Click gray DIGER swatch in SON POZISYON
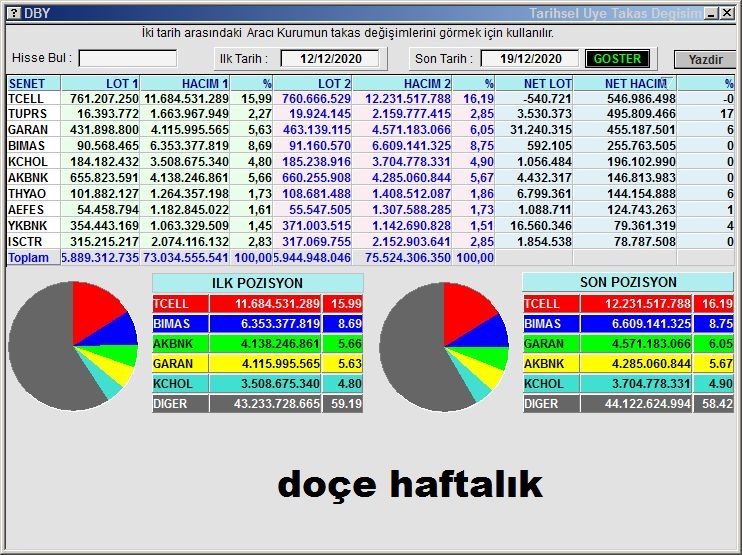The height and width of the screenshot is (555, 742). tap(551, 404)
